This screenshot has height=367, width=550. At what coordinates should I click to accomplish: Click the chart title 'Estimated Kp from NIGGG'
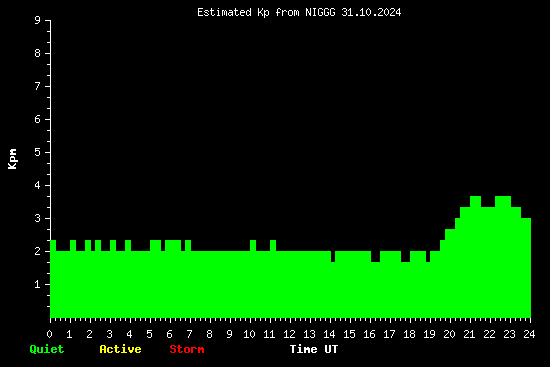tap(266, 13)
